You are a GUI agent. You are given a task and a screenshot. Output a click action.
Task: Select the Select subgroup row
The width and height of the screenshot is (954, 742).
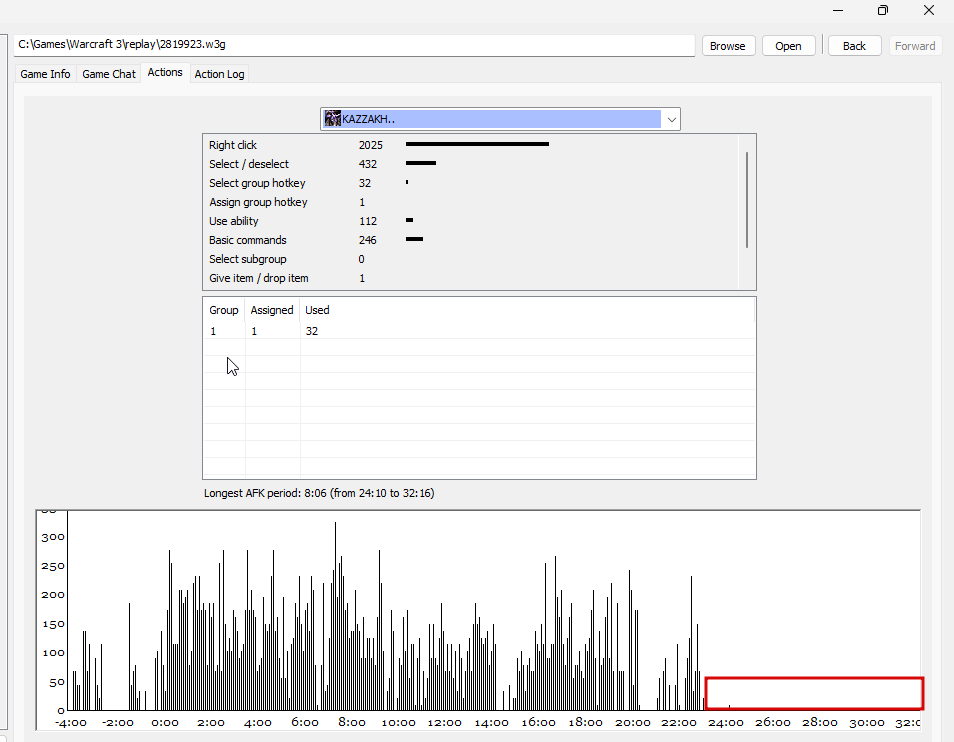coord(470,259)
